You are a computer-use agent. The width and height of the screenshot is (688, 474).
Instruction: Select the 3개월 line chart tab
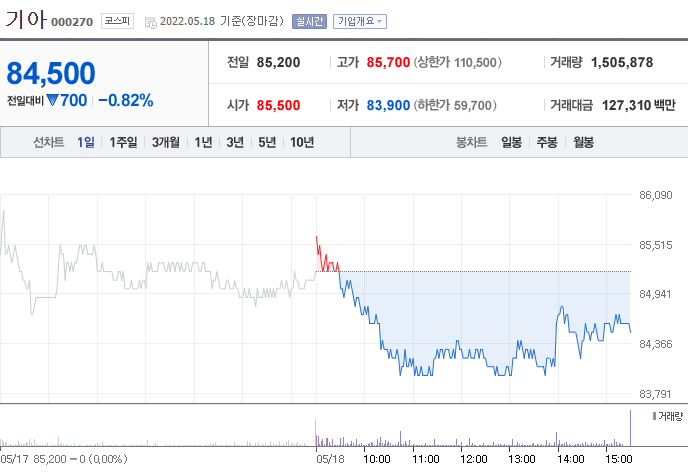(165, 142)
